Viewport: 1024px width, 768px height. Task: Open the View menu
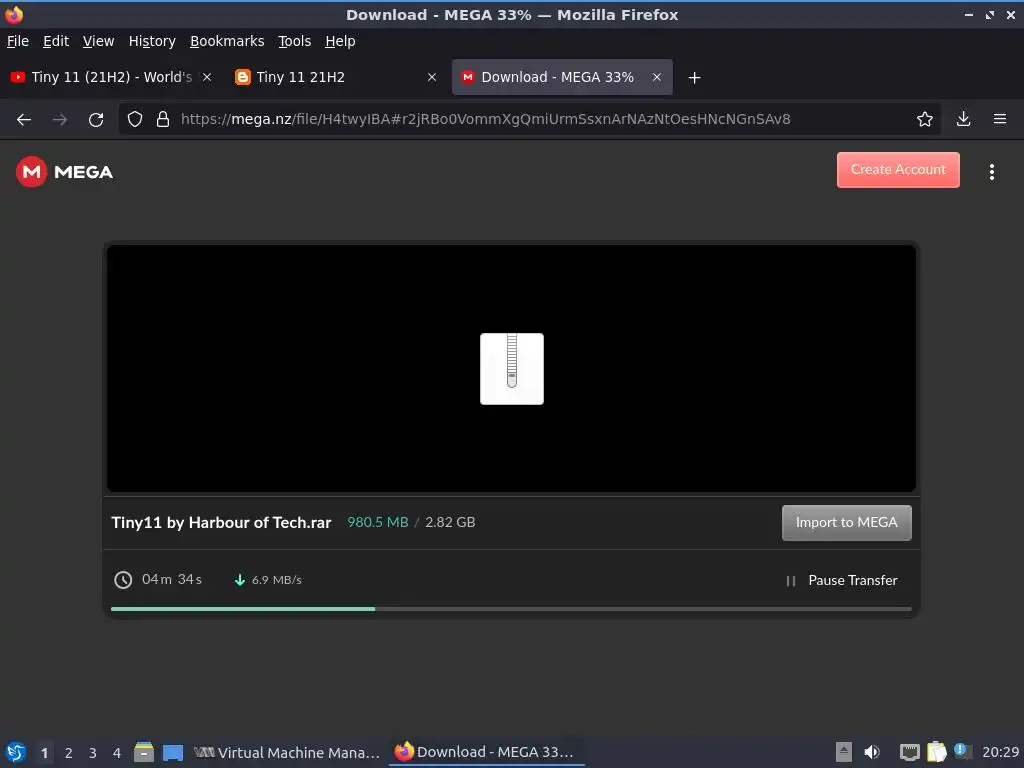pyautogui.click(x=98, y=41)
